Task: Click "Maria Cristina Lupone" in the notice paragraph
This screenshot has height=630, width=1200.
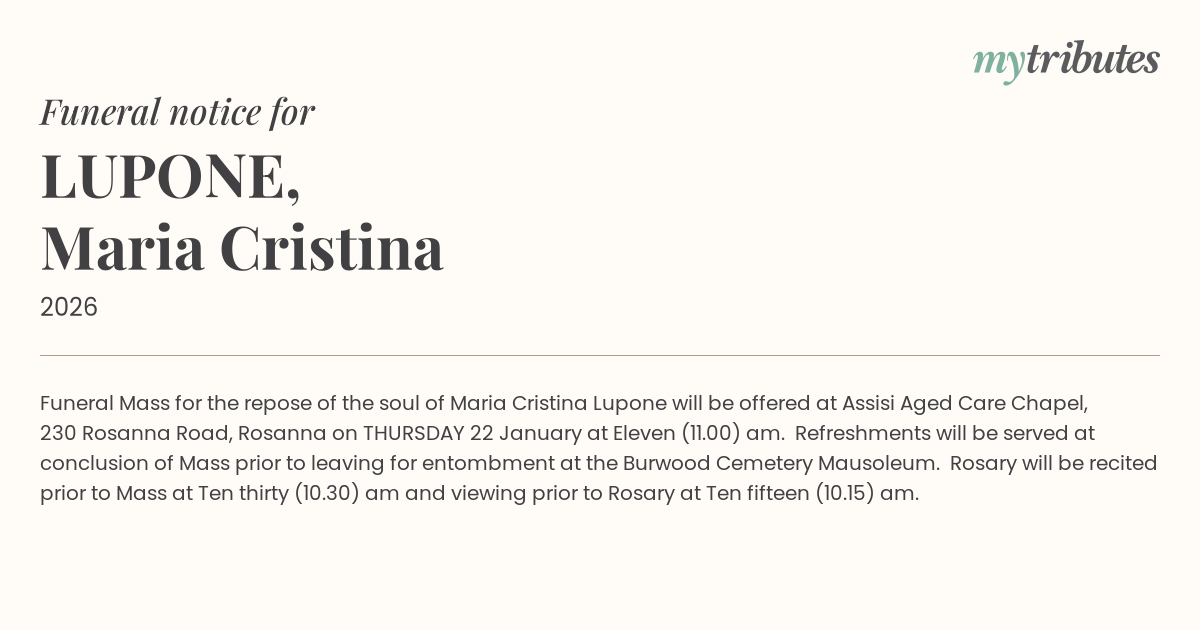Action: point(558,403)
